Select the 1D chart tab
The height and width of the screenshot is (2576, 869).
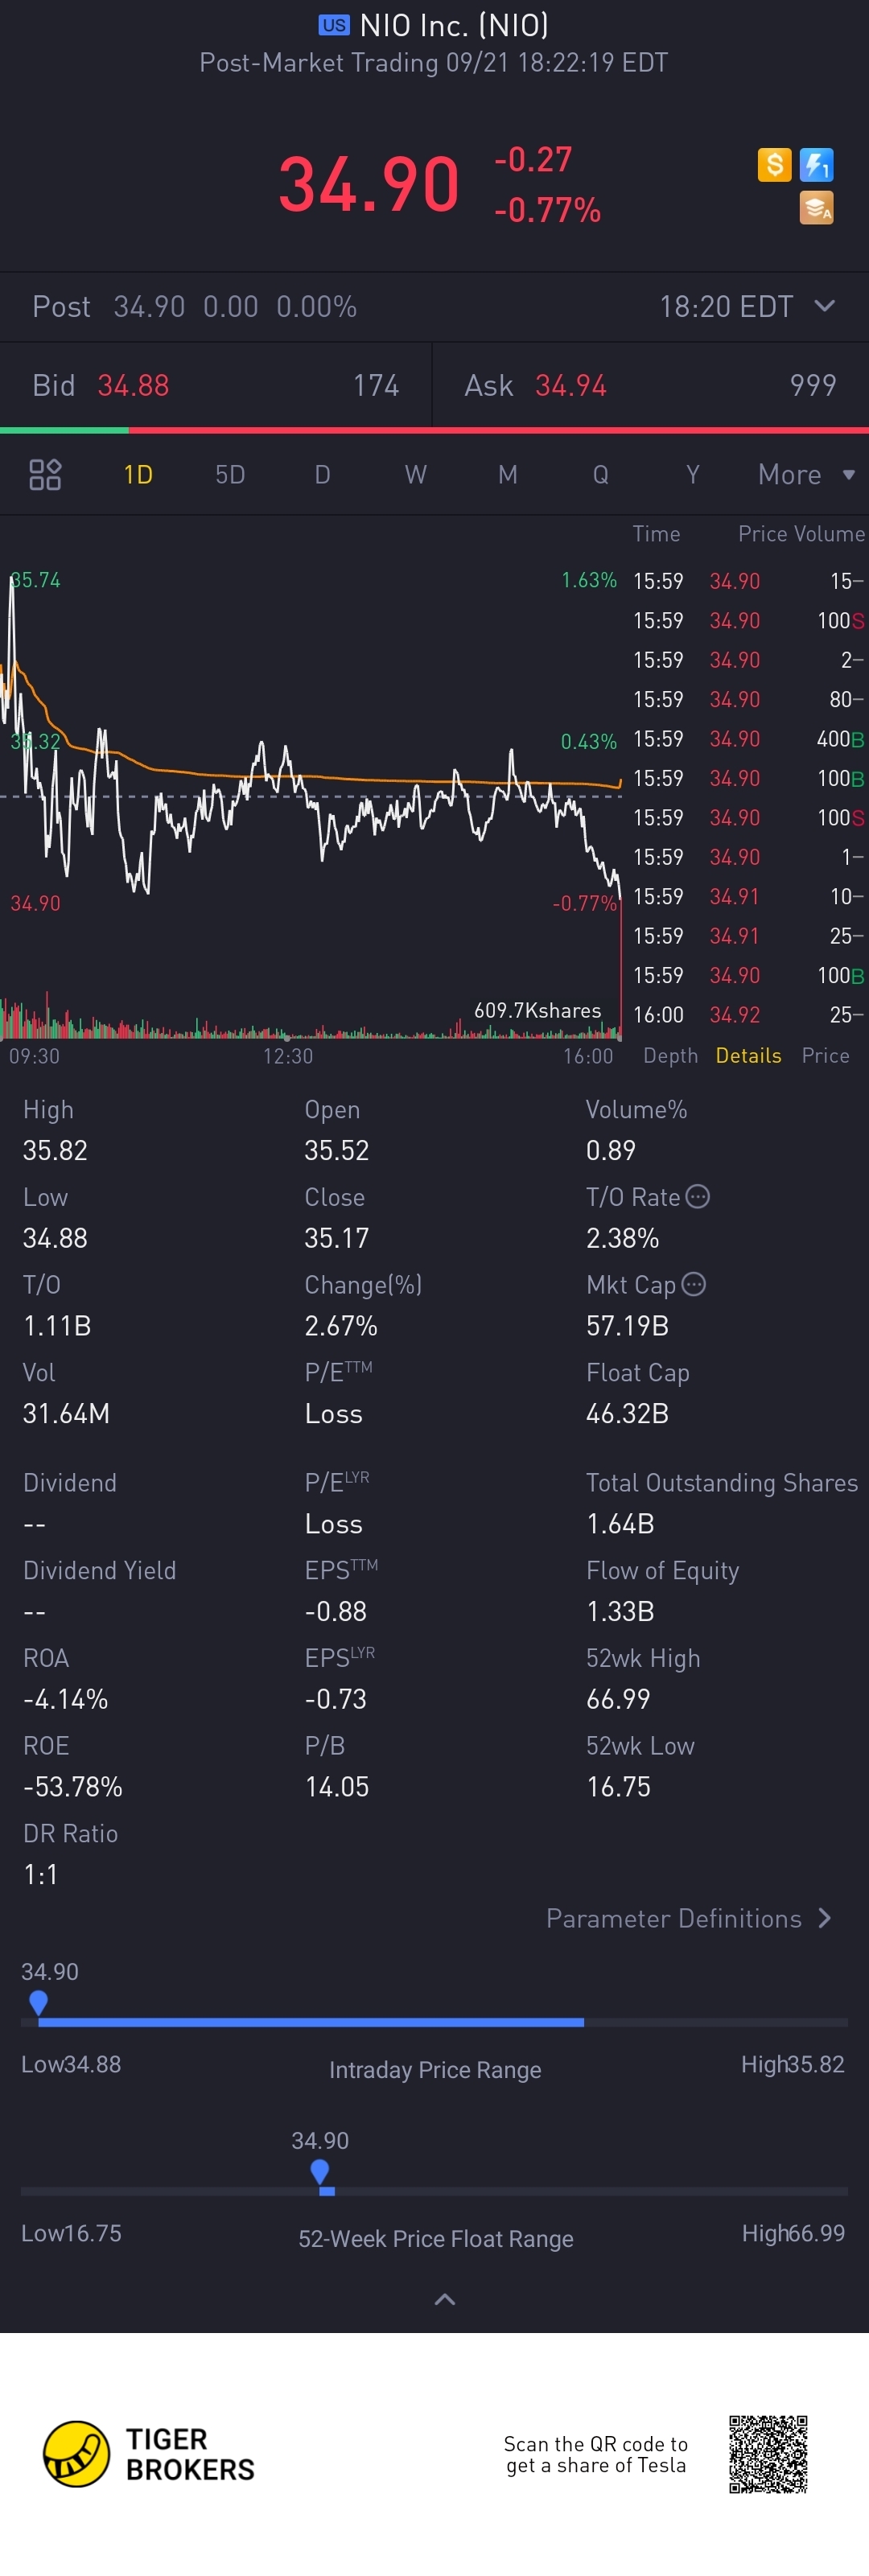tap(138, 474)
